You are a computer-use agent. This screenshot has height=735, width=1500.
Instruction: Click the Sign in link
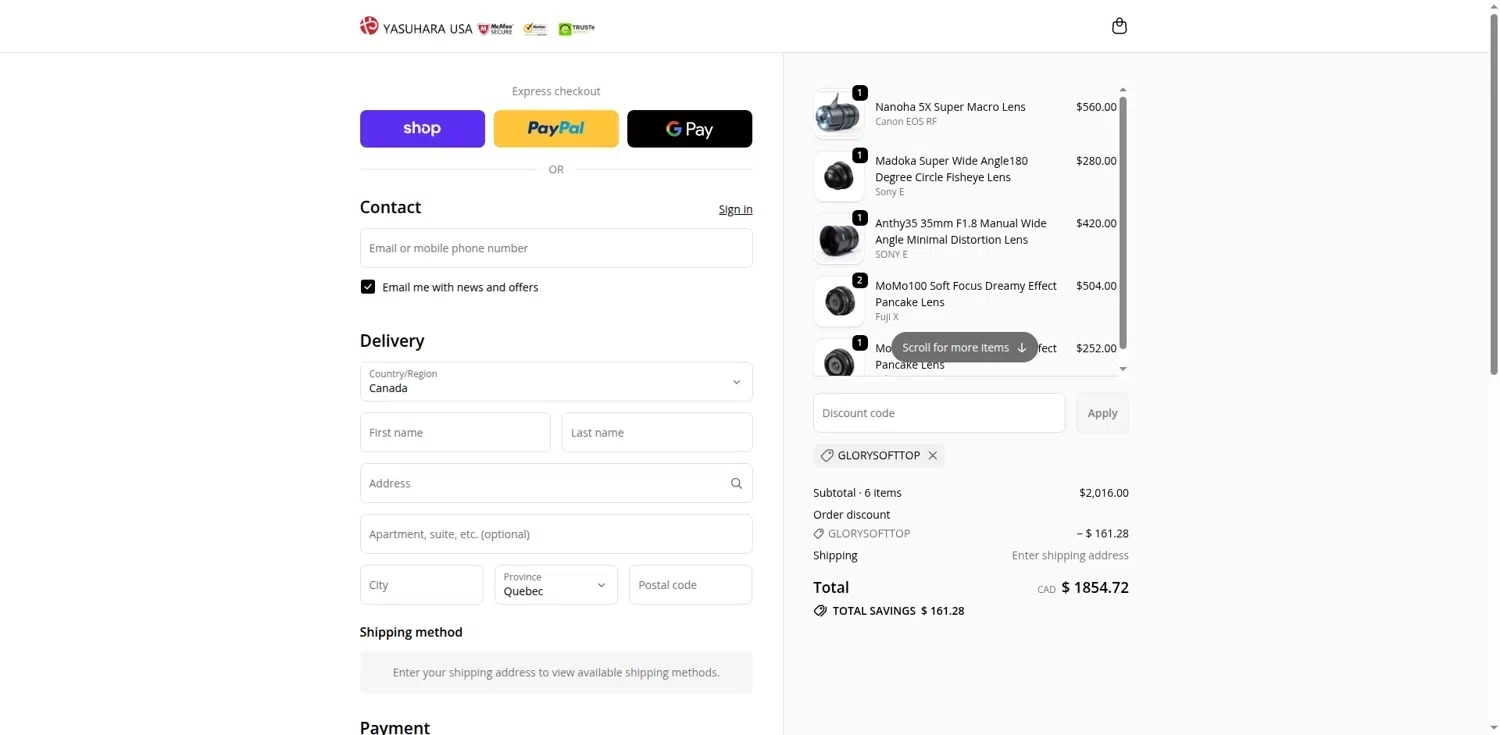pos(735,210)
